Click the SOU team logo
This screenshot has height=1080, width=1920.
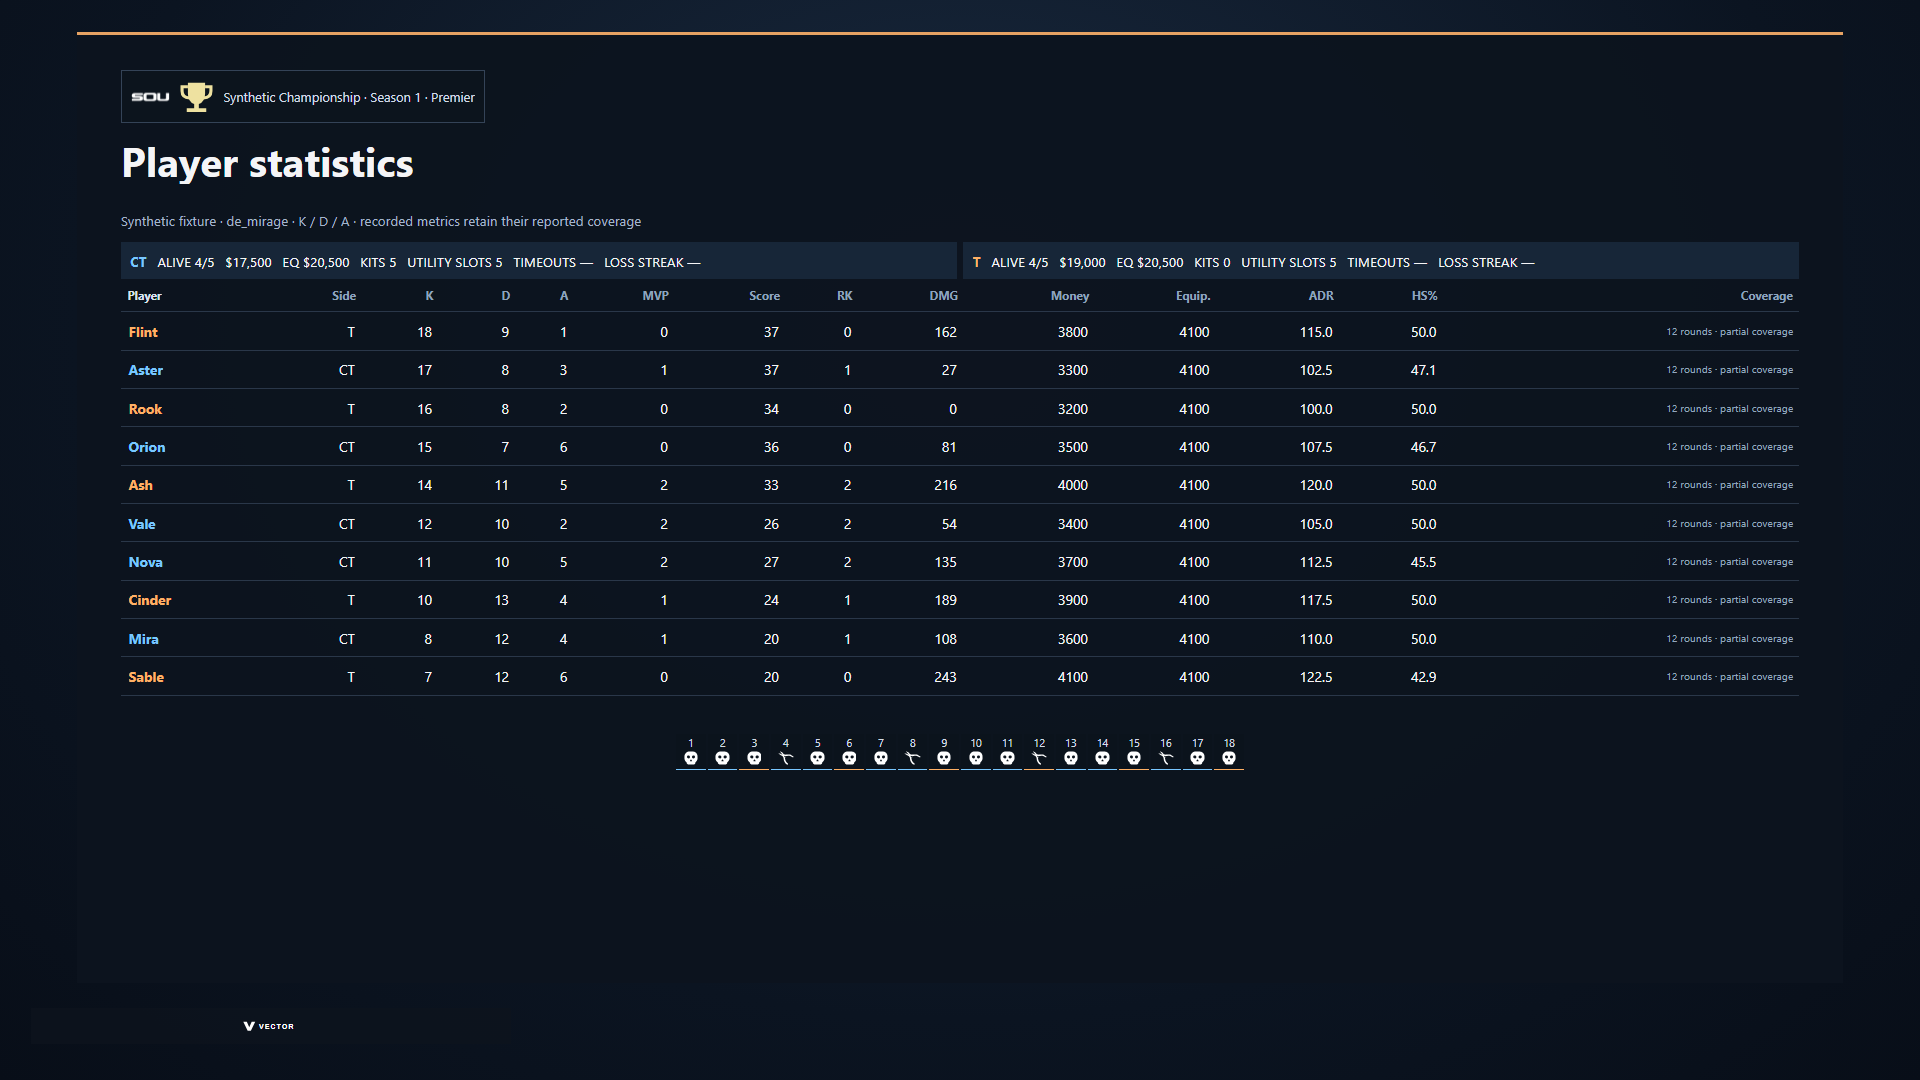click(151, 97)
